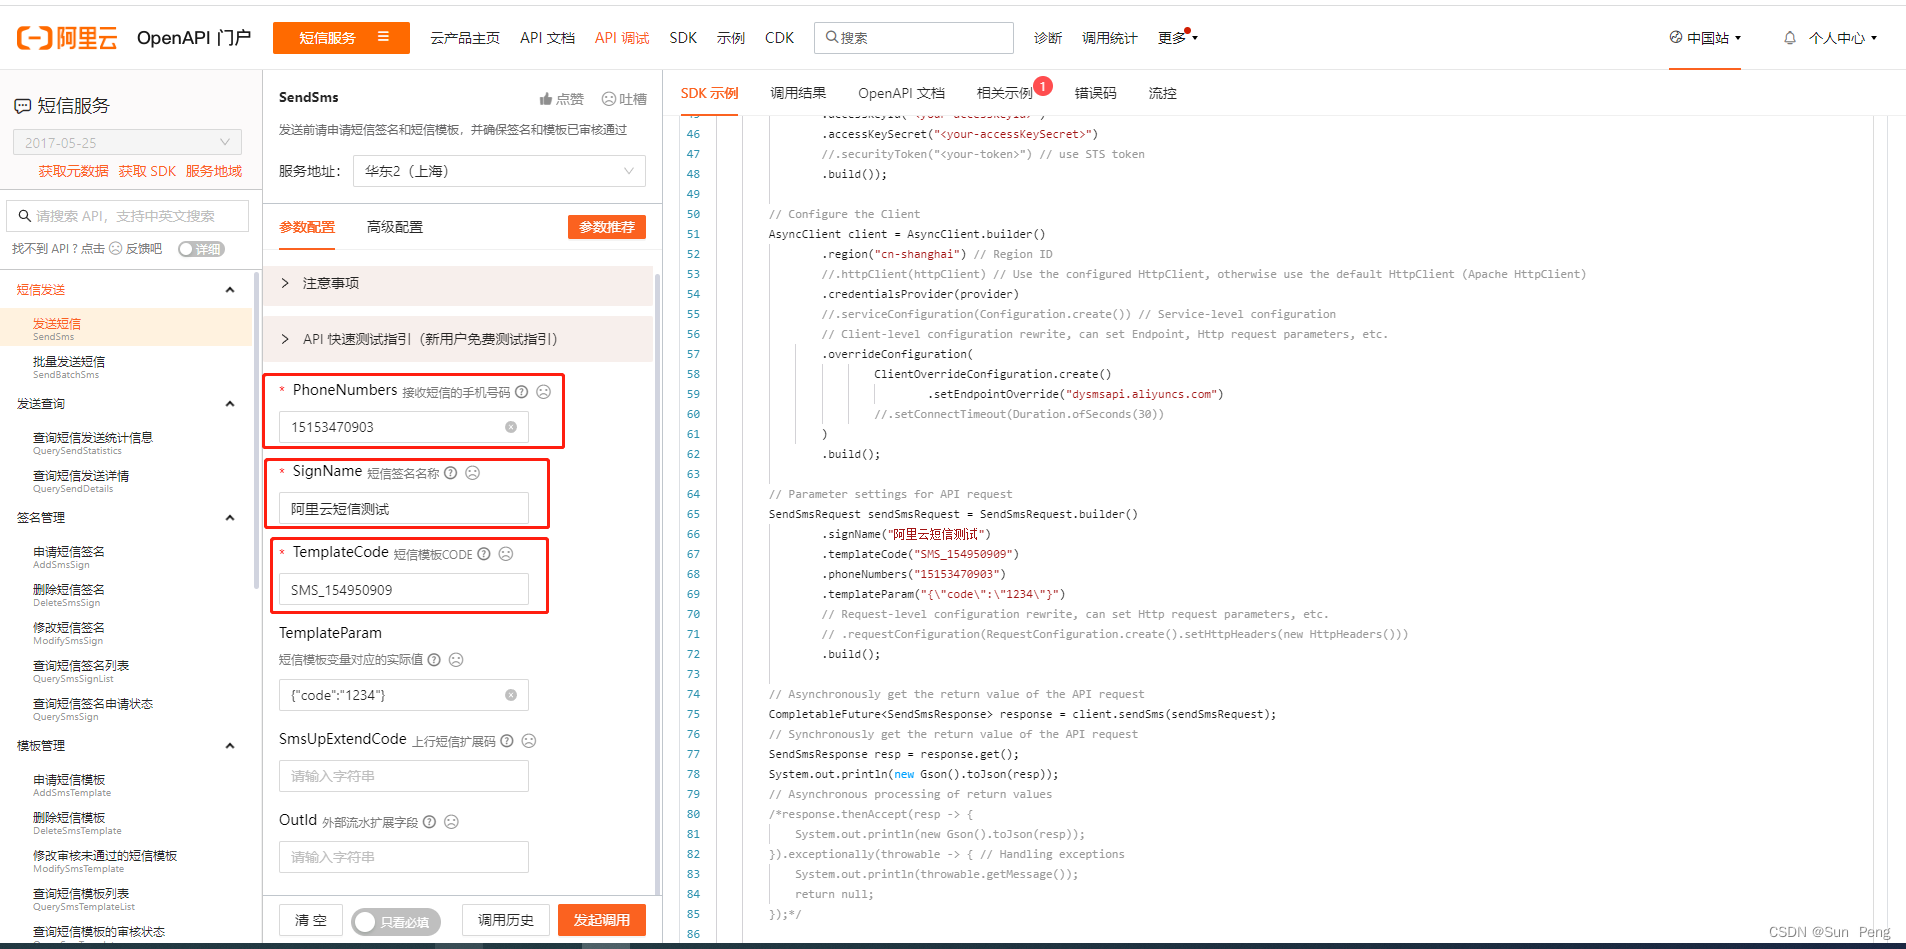Click the Aliyun logo
The height and width of the screenshot is (949, 1906).
coord(67,38)
